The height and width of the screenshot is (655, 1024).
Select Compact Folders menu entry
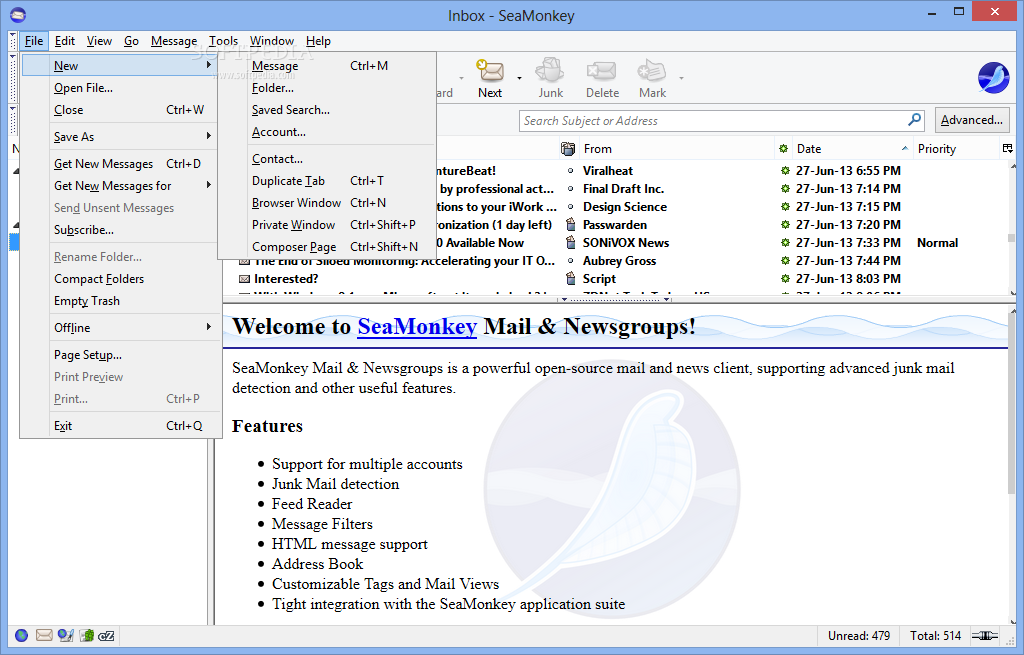coord(120,279)
